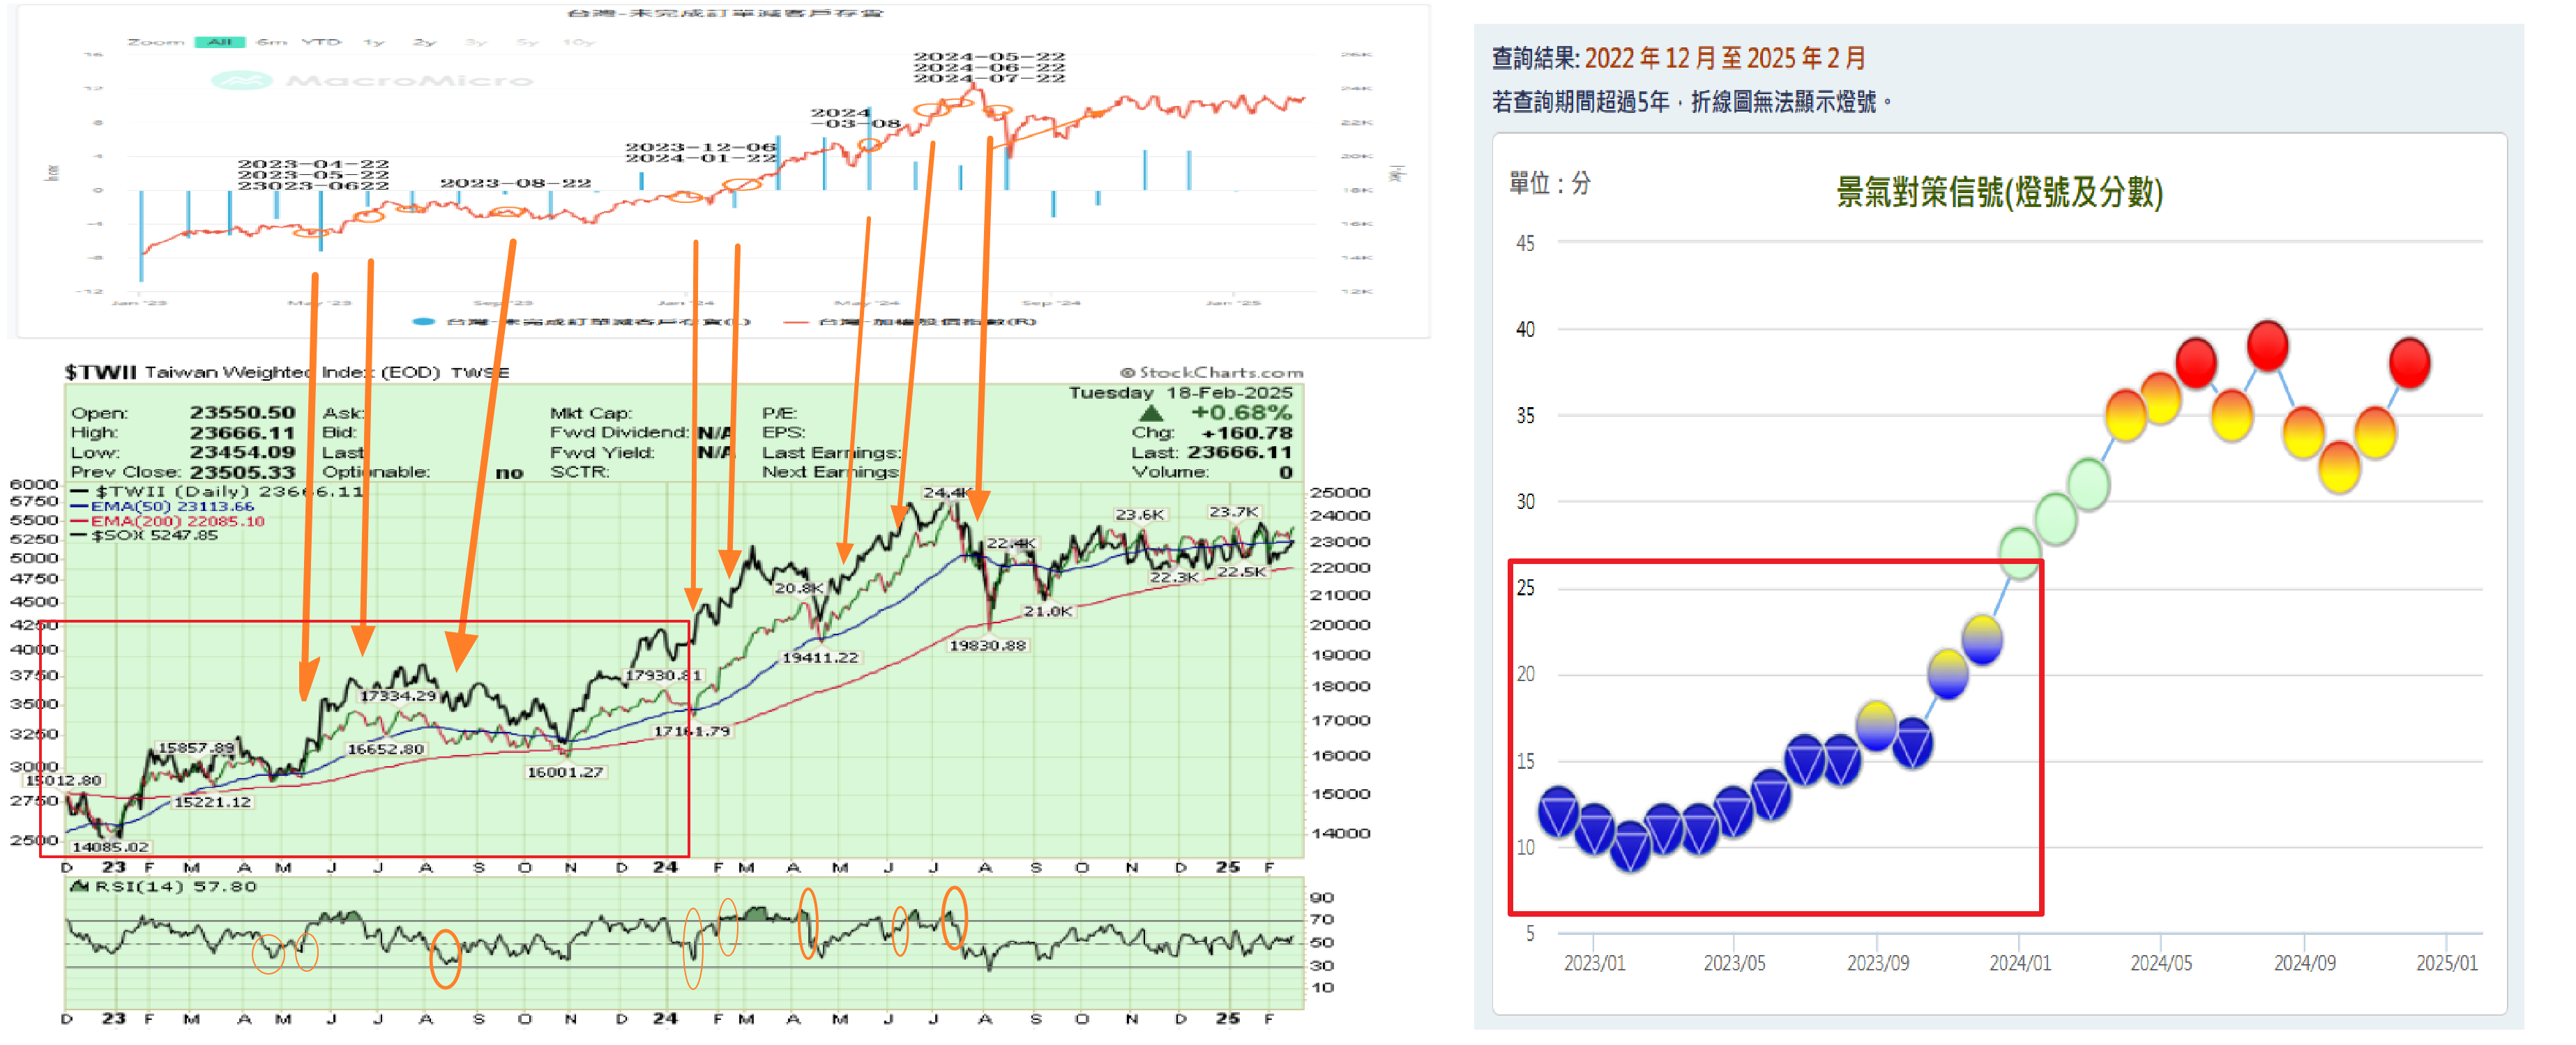
Task: Select the All zoom range button
Action: point(219,42)
